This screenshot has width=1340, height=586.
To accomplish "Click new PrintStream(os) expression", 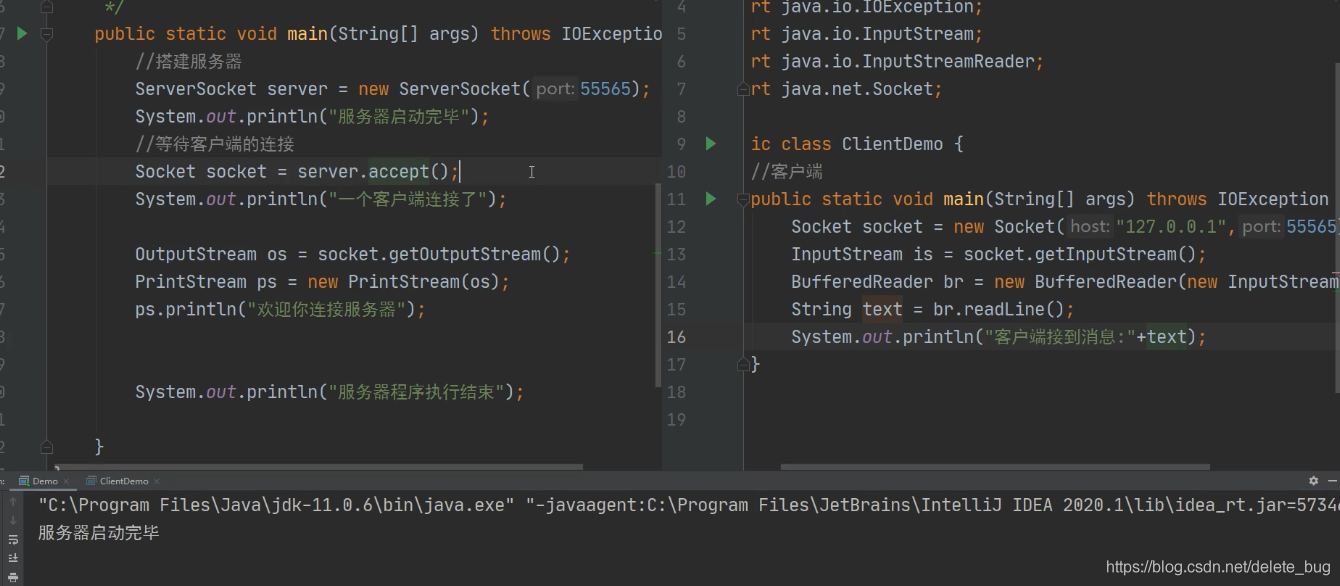I will click(402, 282).
